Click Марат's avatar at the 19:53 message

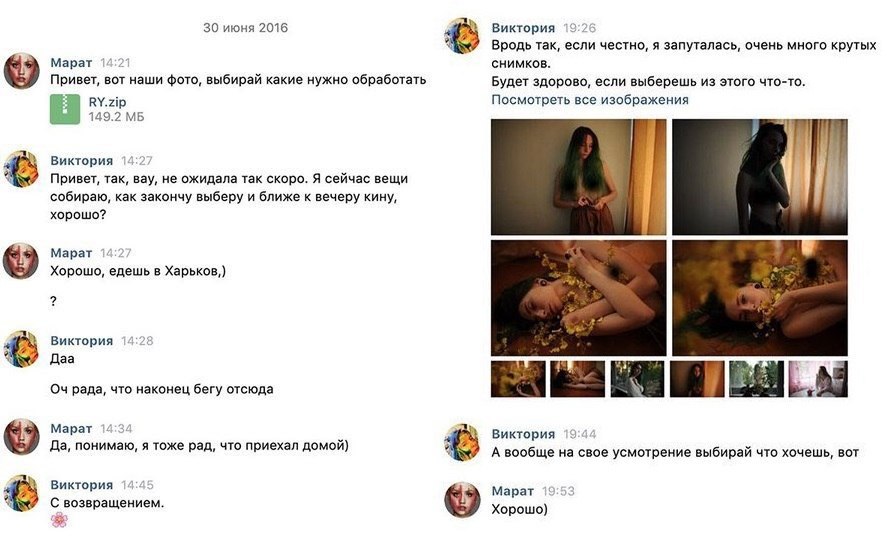[x=462, y=500]
